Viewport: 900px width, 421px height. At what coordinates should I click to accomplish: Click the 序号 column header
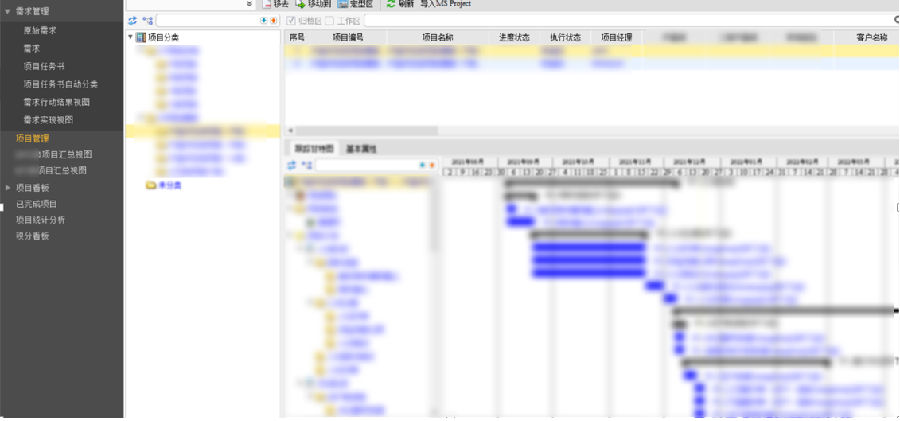(x=297, y=37)
